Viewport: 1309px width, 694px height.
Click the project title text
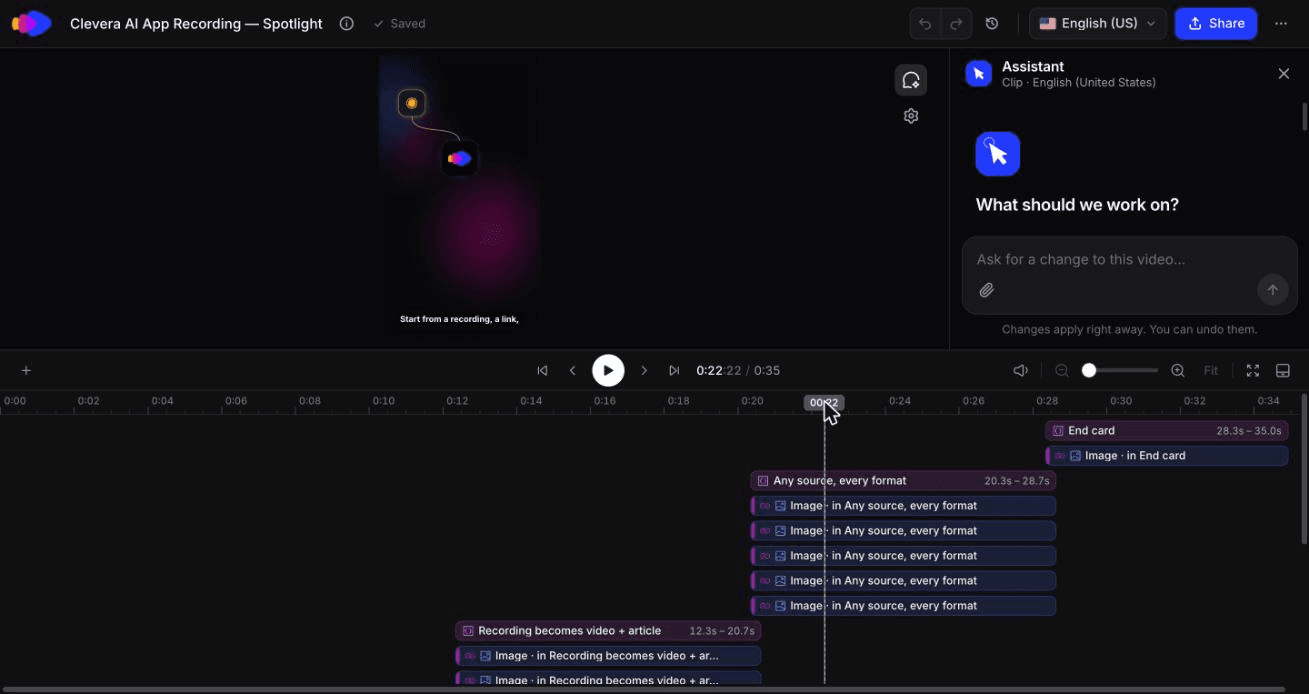tap(196, 23)
